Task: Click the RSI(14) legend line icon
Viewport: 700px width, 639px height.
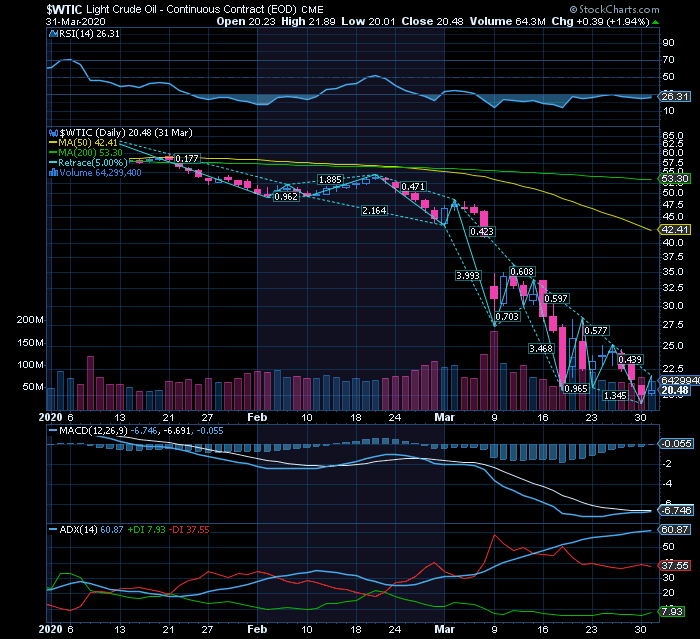Action: [x=54, y=33]
